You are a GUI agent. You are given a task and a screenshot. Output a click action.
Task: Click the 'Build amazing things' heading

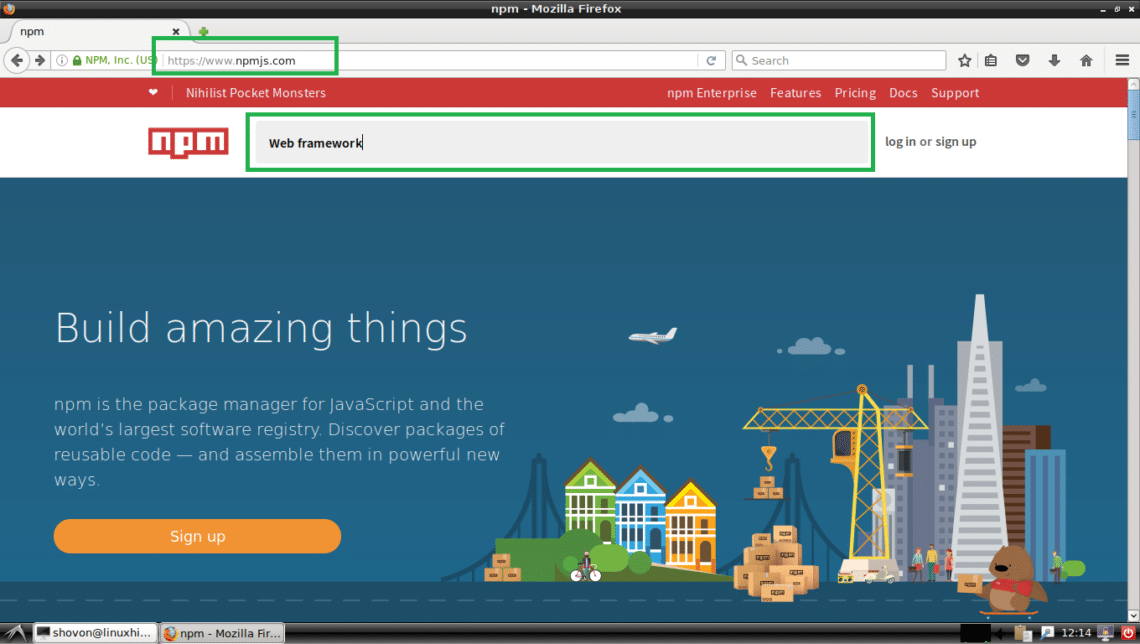pos(261,329)
